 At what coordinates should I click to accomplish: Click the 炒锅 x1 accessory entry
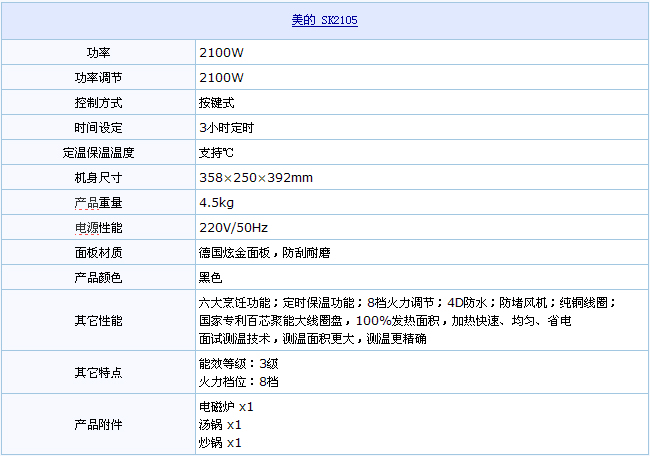221,442
